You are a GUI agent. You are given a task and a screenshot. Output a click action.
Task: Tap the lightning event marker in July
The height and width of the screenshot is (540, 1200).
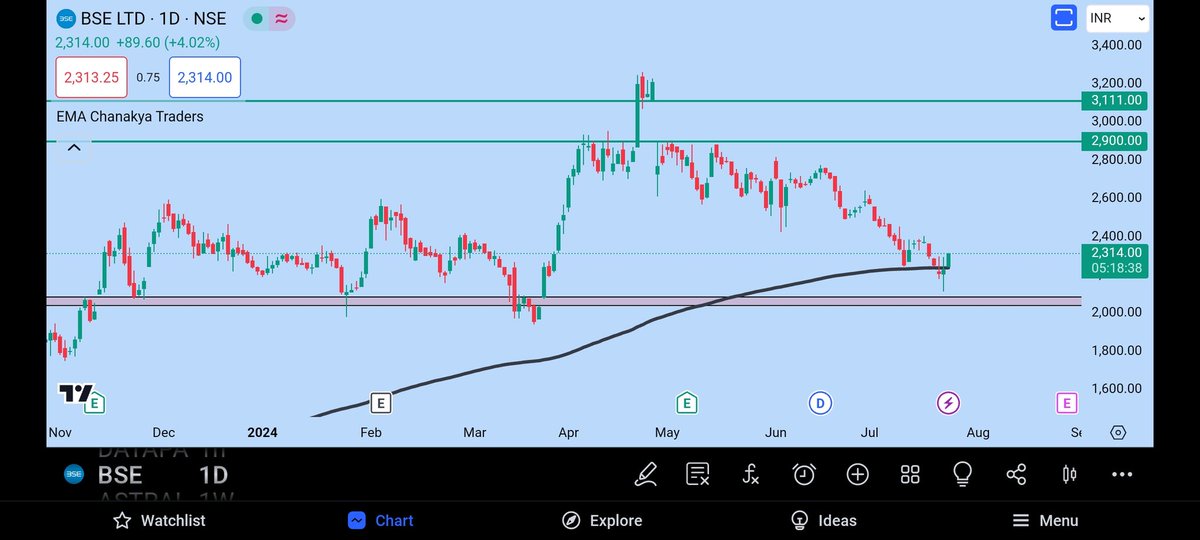(948, 403)
